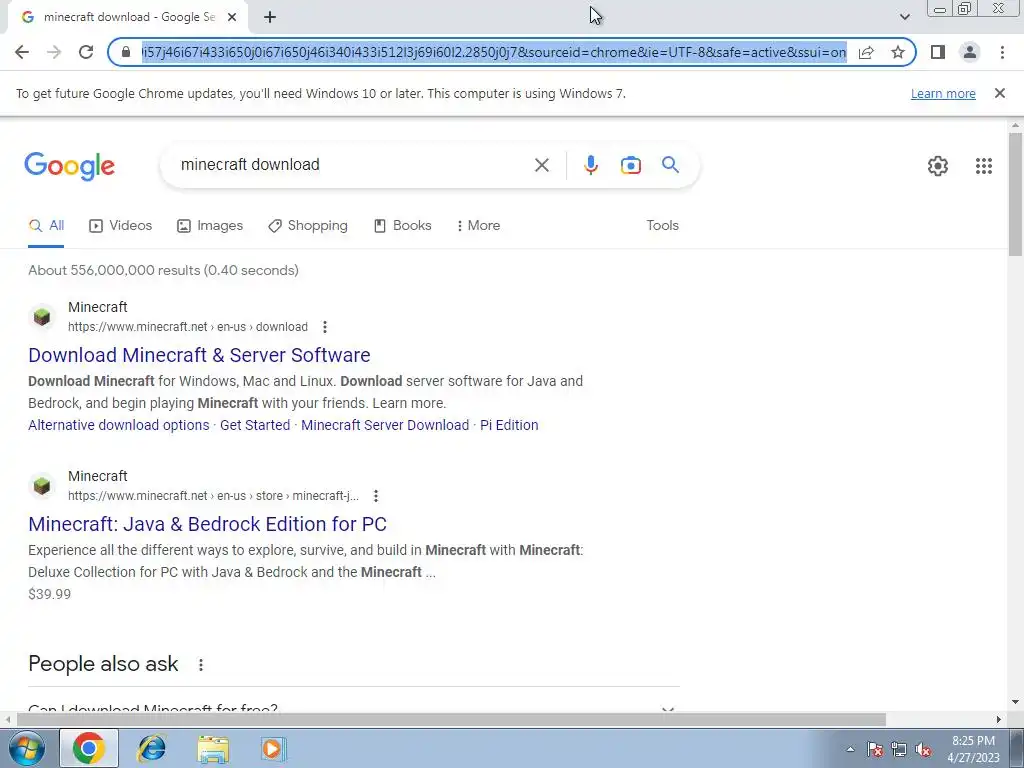Open the network status tray icon

tap(899, 750)
